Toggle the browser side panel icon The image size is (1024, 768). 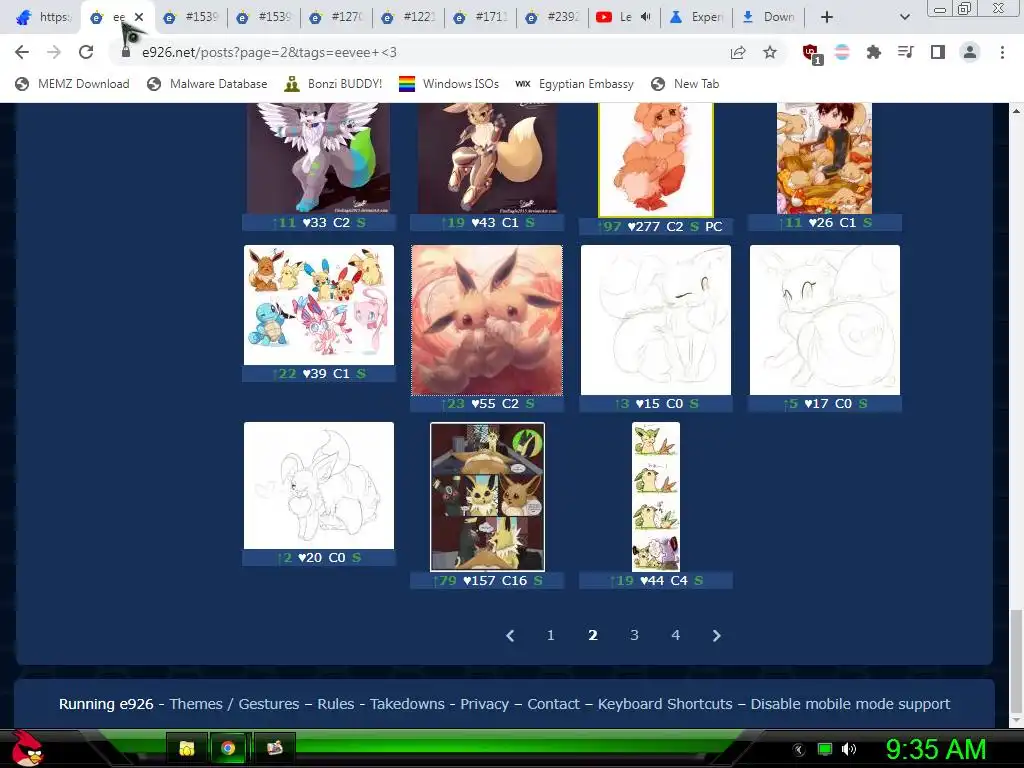tap(938, 52)
